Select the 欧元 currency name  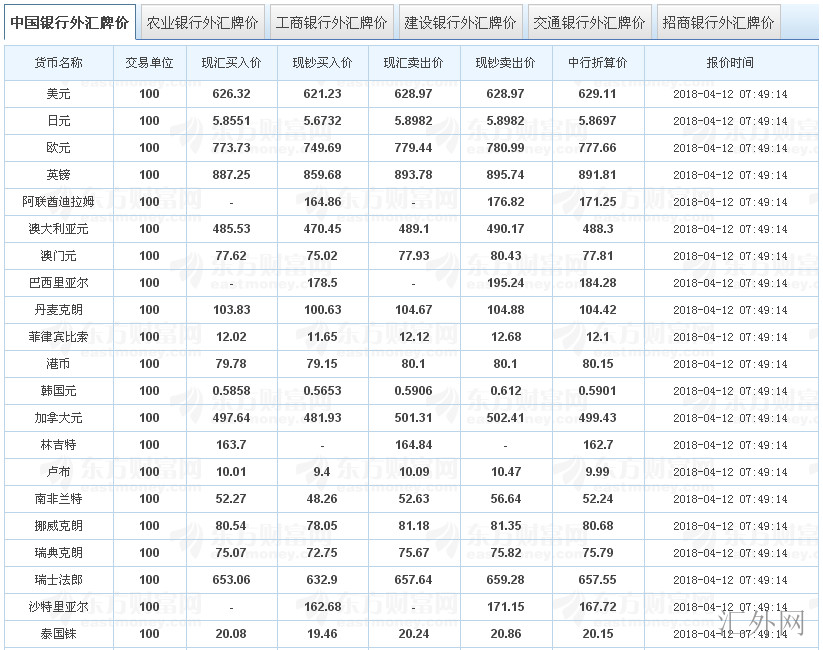(x=58, y=148)
